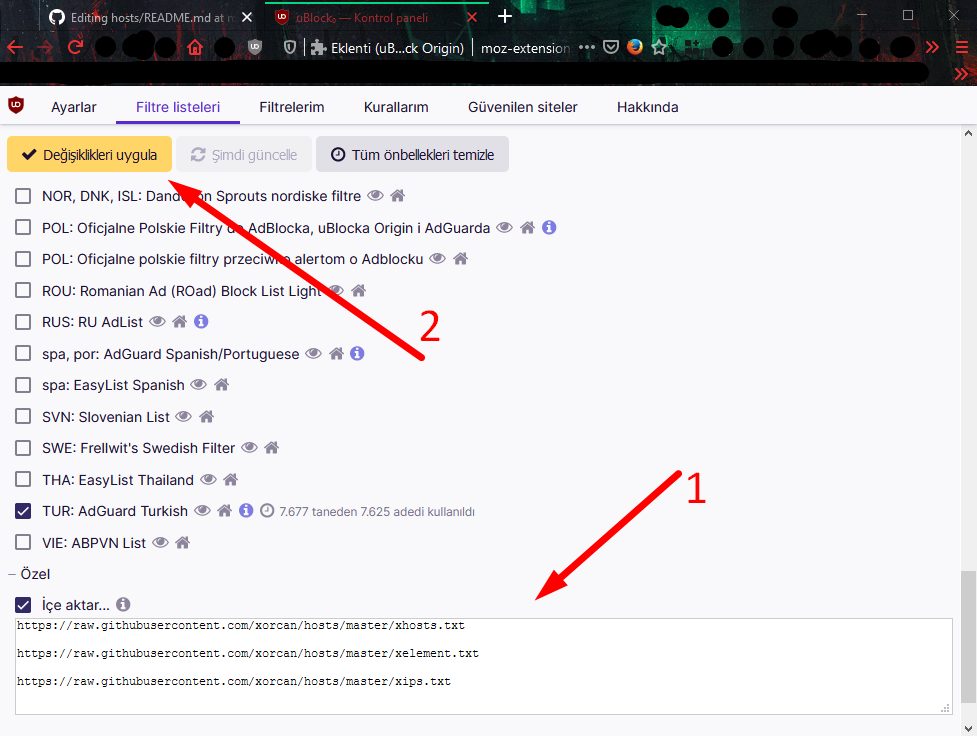
Task: Switch to the Filtrelerim tab
Action: tap(291, 107)
